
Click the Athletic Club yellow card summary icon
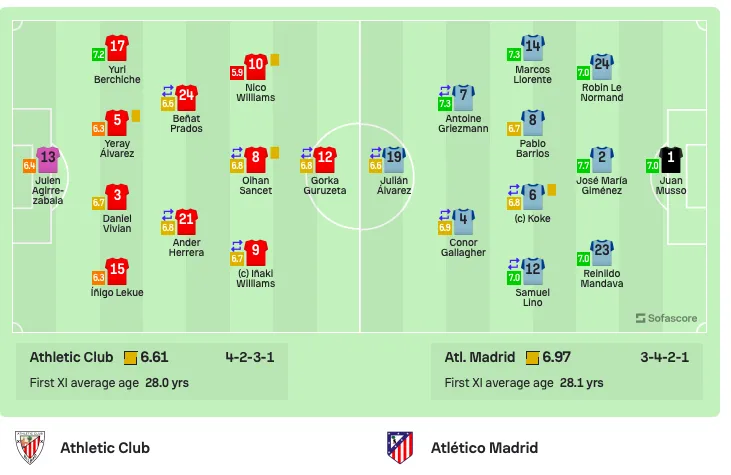pos(131,358)
